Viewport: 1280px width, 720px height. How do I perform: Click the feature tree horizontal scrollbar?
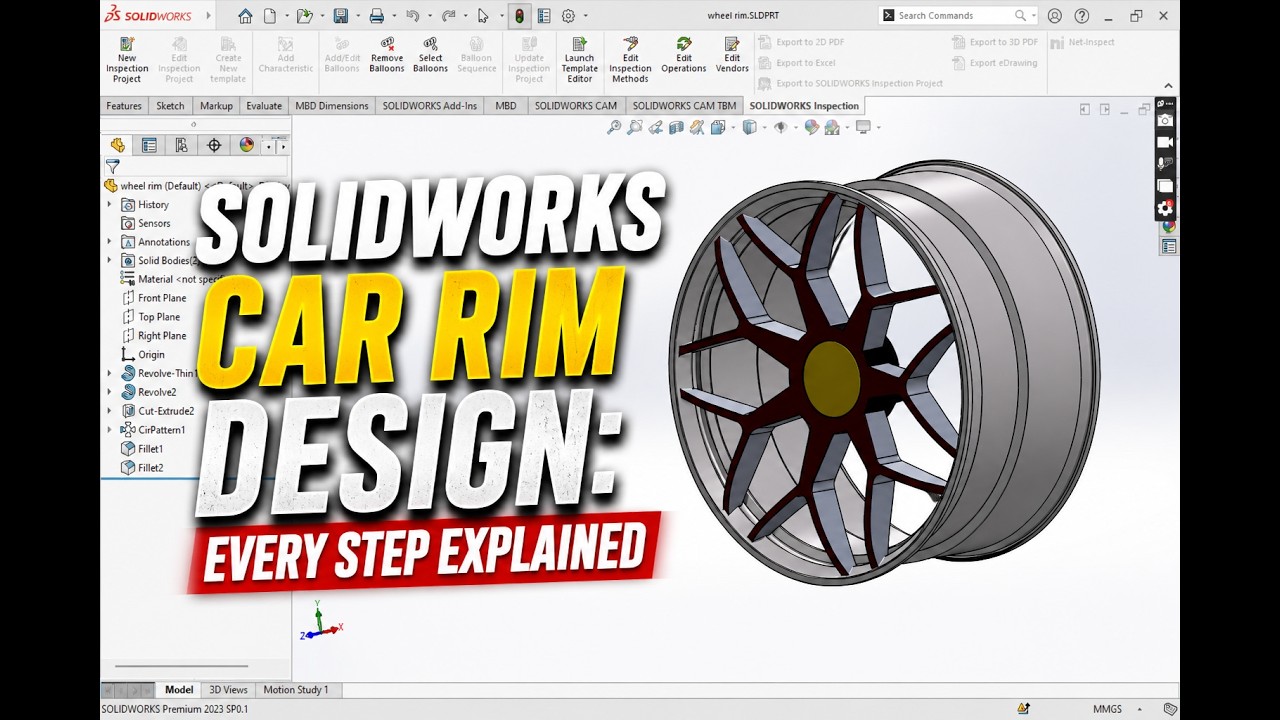[x=181, y=666]
